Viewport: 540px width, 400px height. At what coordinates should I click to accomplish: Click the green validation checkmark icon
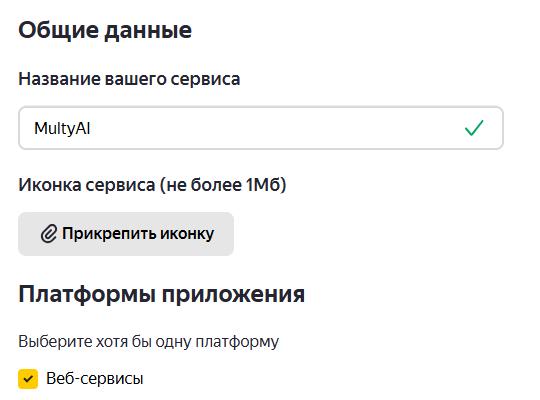click(x=474, y=128)
